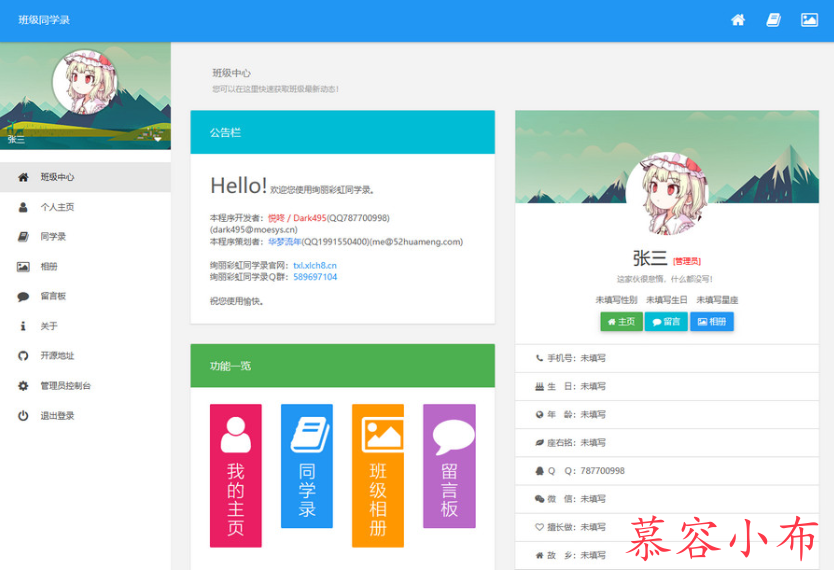The image size is (834, 574).
Task: Click the image icon beside 相册
Action: (23, 267)
